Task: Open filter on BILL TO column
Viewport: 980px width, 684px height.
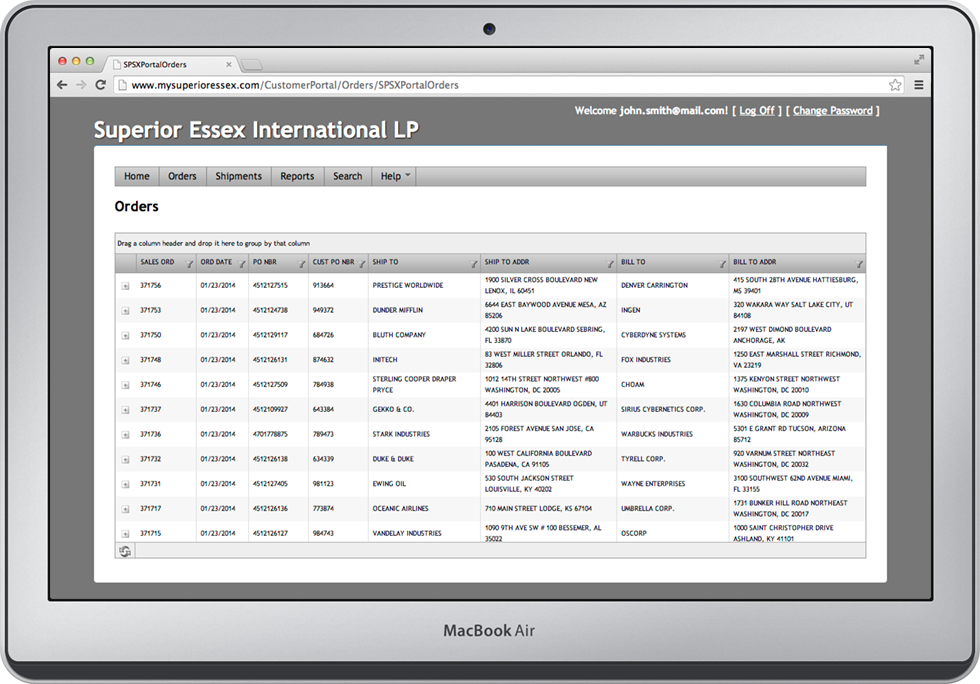Action: coord(722,264)
